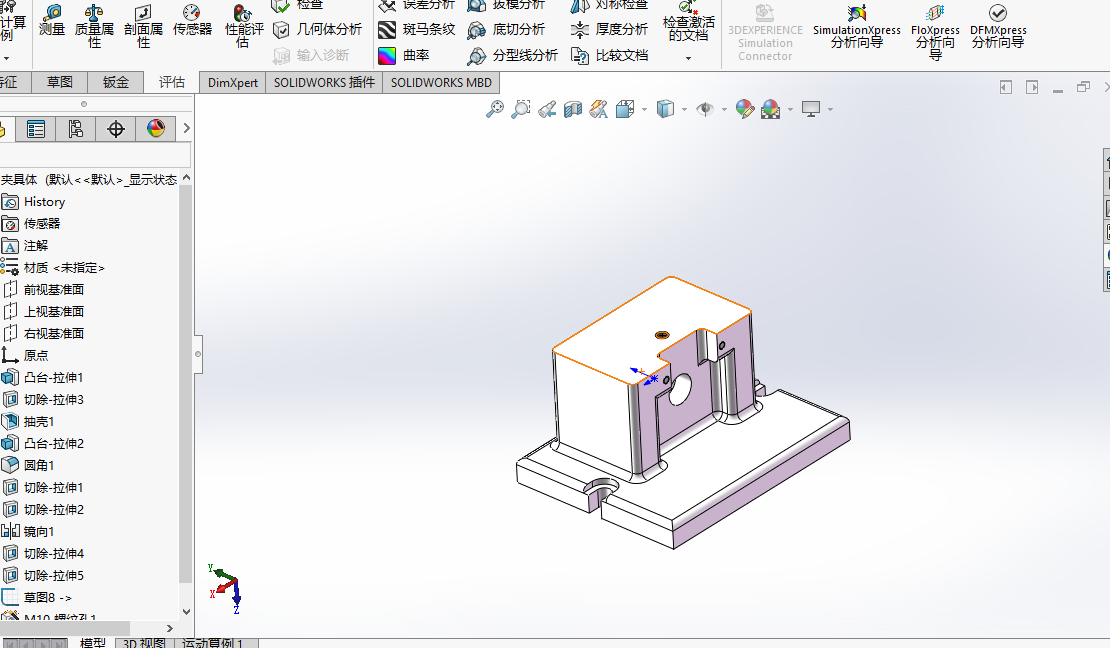The image size is (1110, 648).
Task: Click Previous View in view toolbar
Action: [x=547, y=109]
